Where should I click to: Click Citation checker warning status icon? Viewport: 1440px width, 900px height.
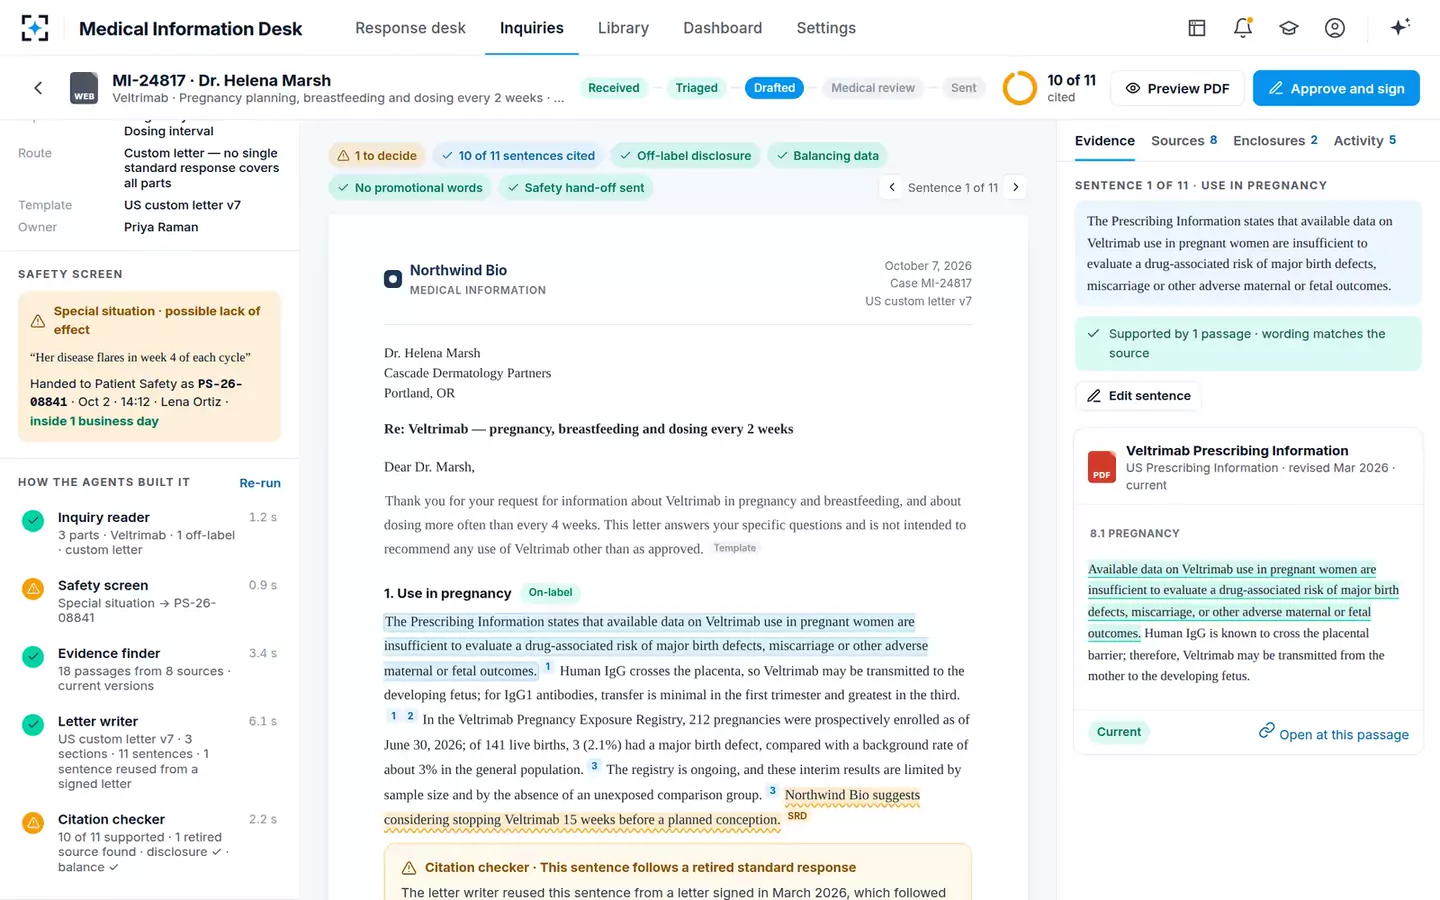click(x=33, y=822)
